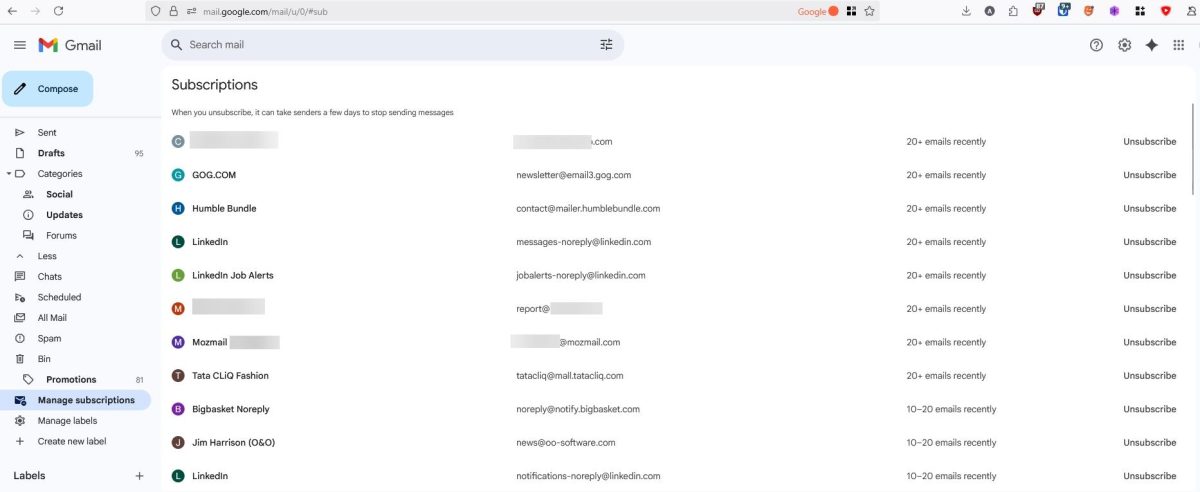Click notifications-noreply@linkedin.com address

point(588,476)
